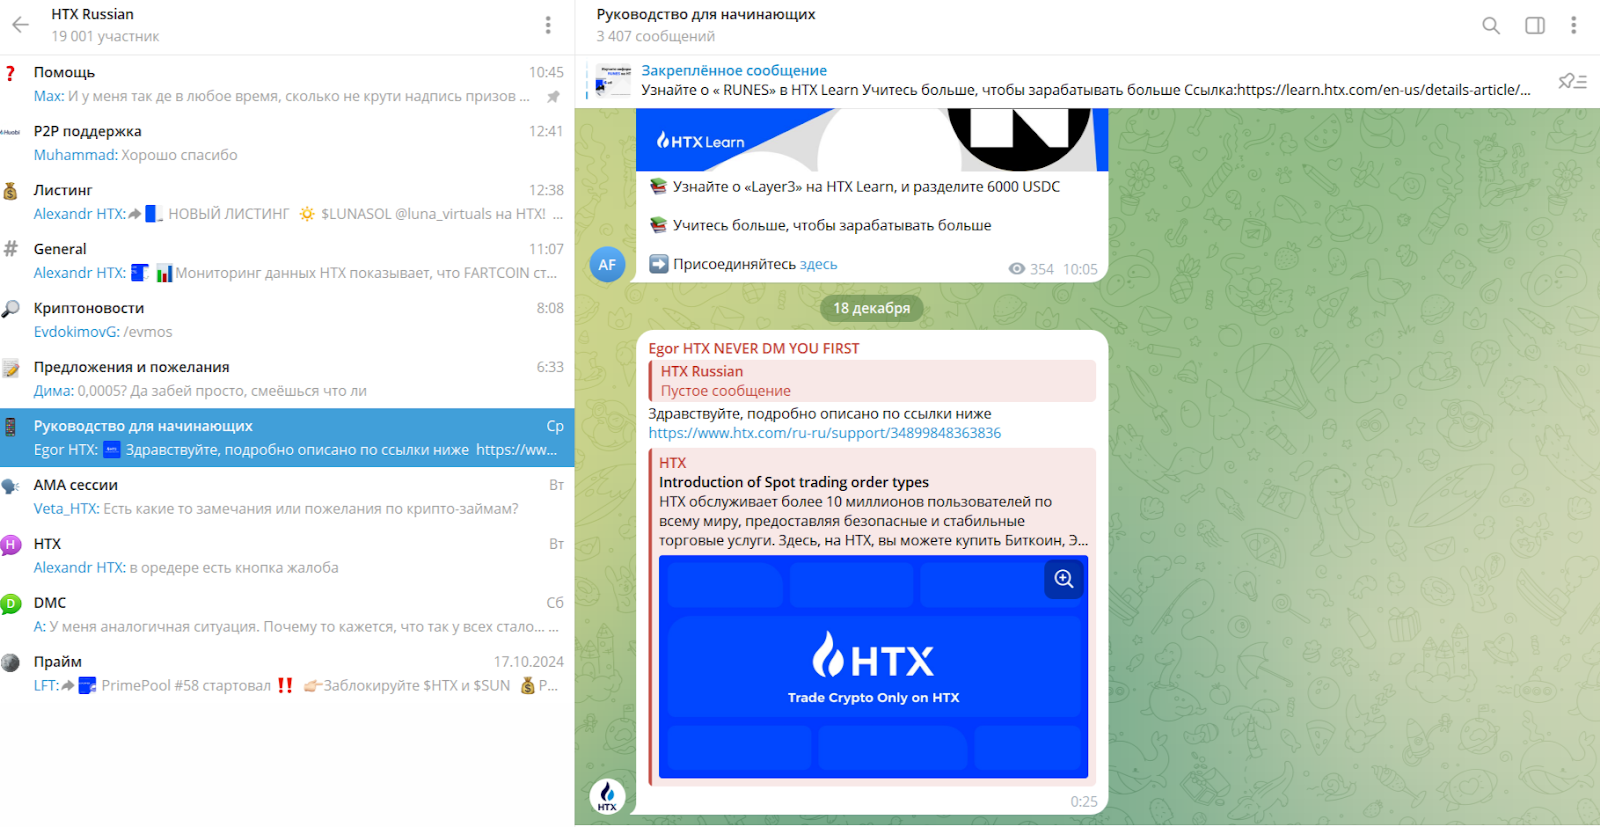Toggle the right sidebar panel icon
Screen dimensions: 1600x827
1535,25
